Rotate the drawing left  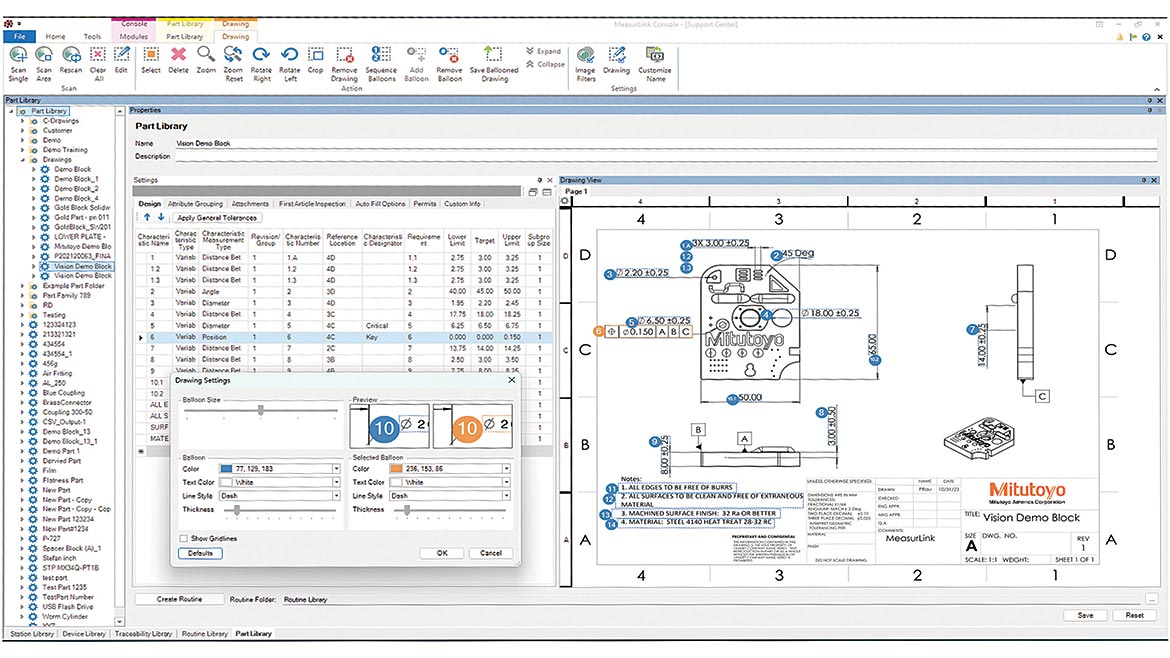pyautogui.click(x=290, y=54)
